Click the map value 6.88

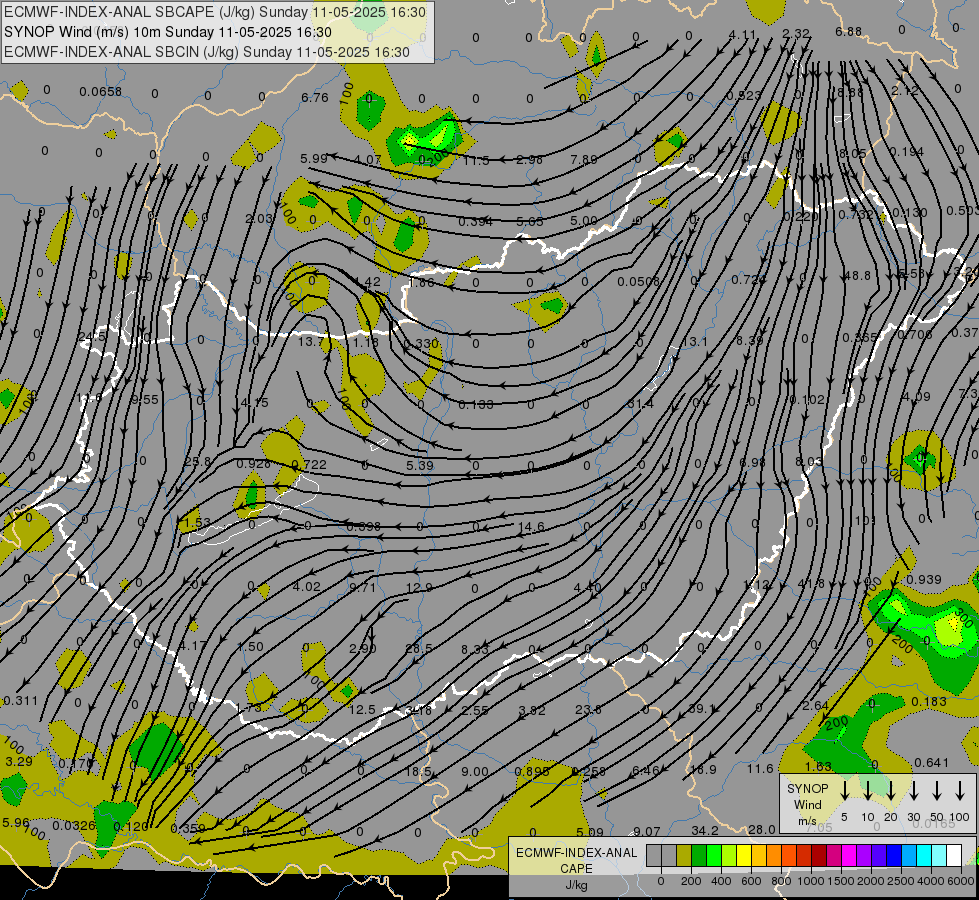(x=849, y=31)
